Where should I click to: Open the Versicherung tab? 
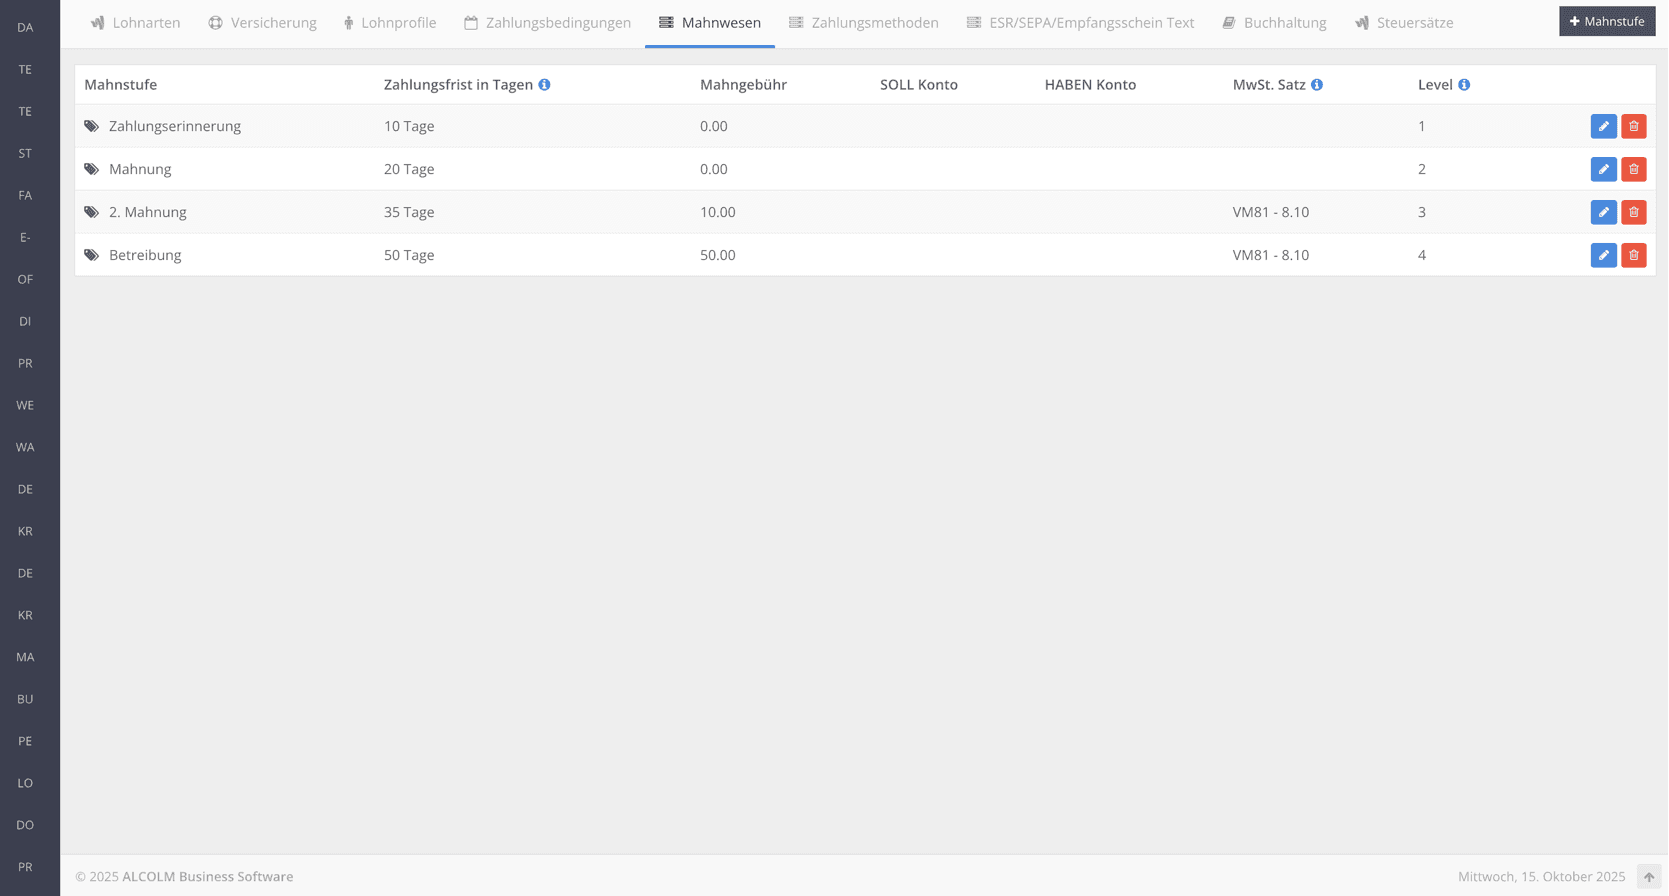click(262, 23)
